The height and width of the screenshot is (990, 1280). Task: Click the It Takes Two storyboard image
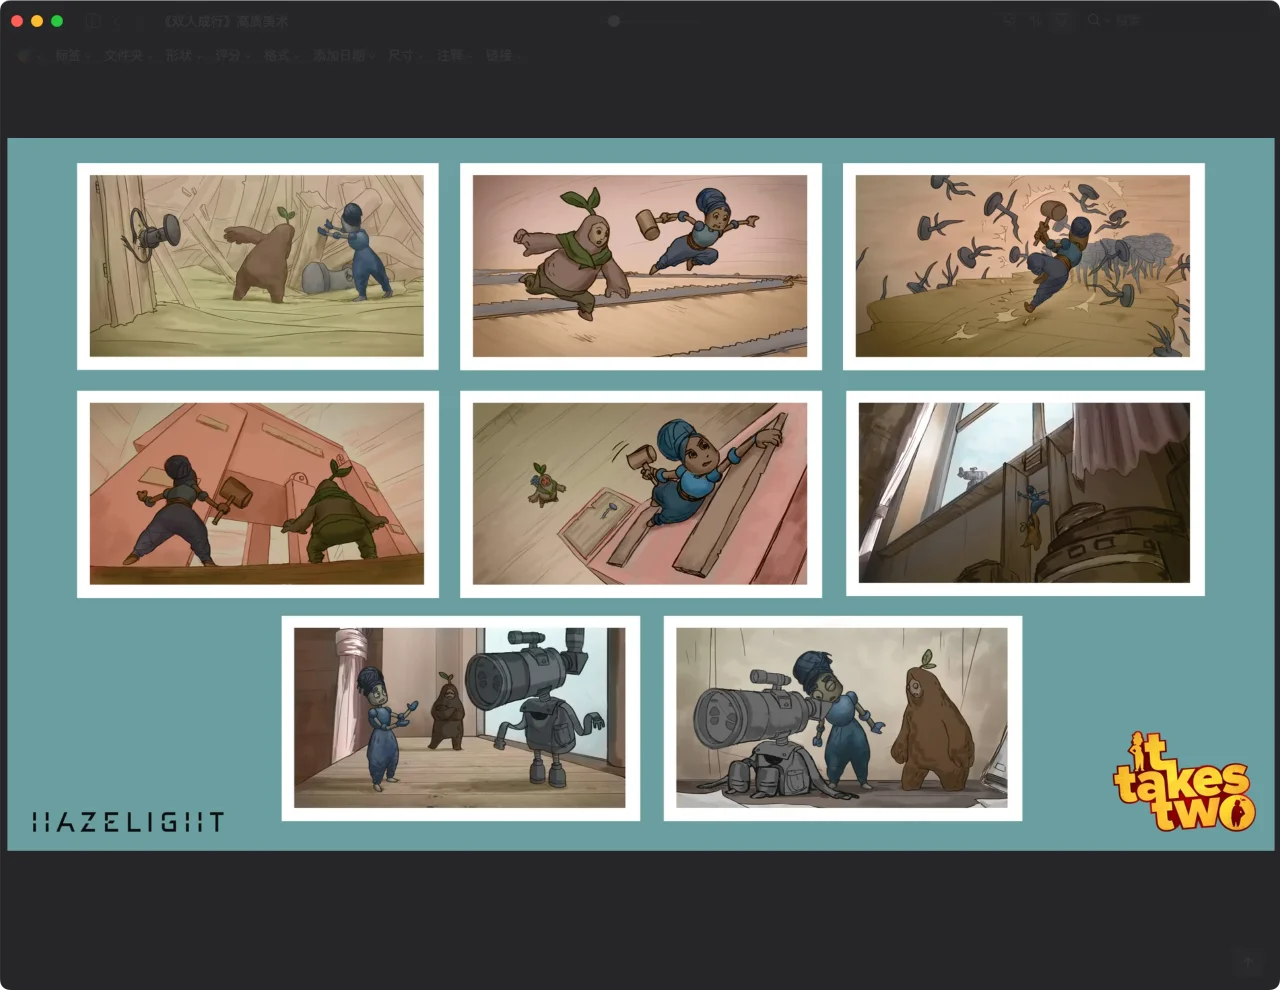(x=640, y=494)
